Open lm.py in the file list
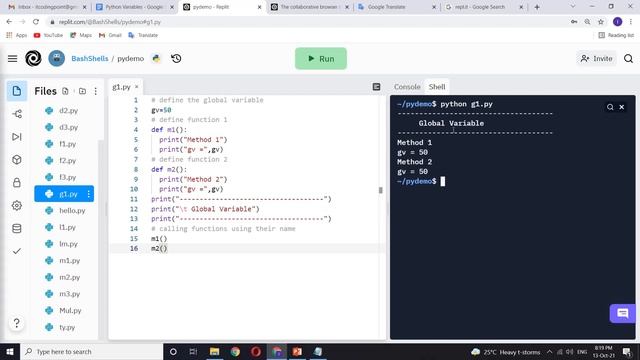Screen dimensions: 640x360 [64, 244]
